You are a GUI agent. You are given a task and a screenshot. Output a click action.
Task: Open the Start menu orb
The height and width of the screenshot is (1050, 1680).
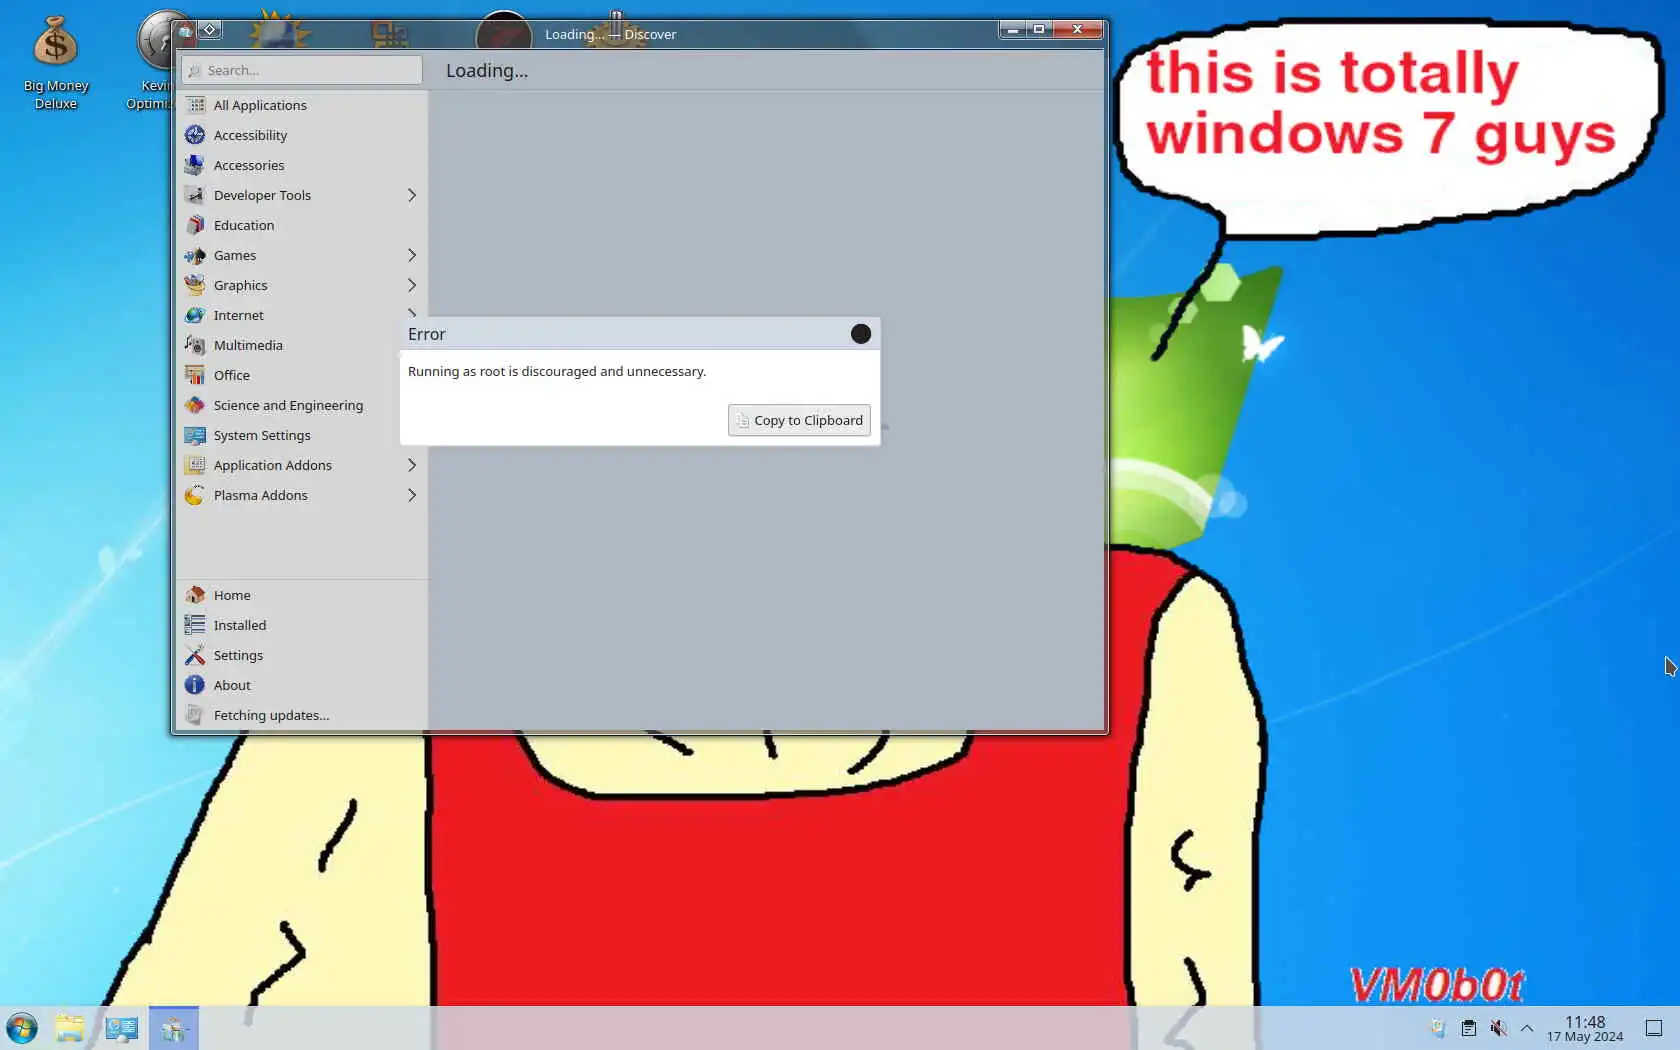(x=22, y=1028)
